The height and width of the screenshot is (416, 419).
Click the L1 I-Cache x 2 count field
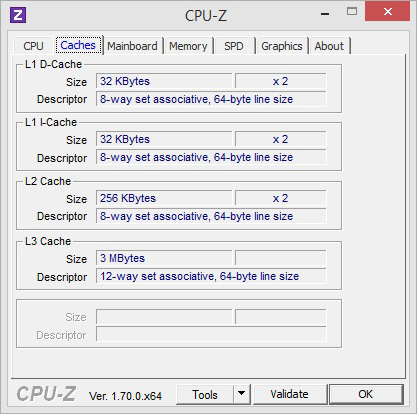click(281, 139)
